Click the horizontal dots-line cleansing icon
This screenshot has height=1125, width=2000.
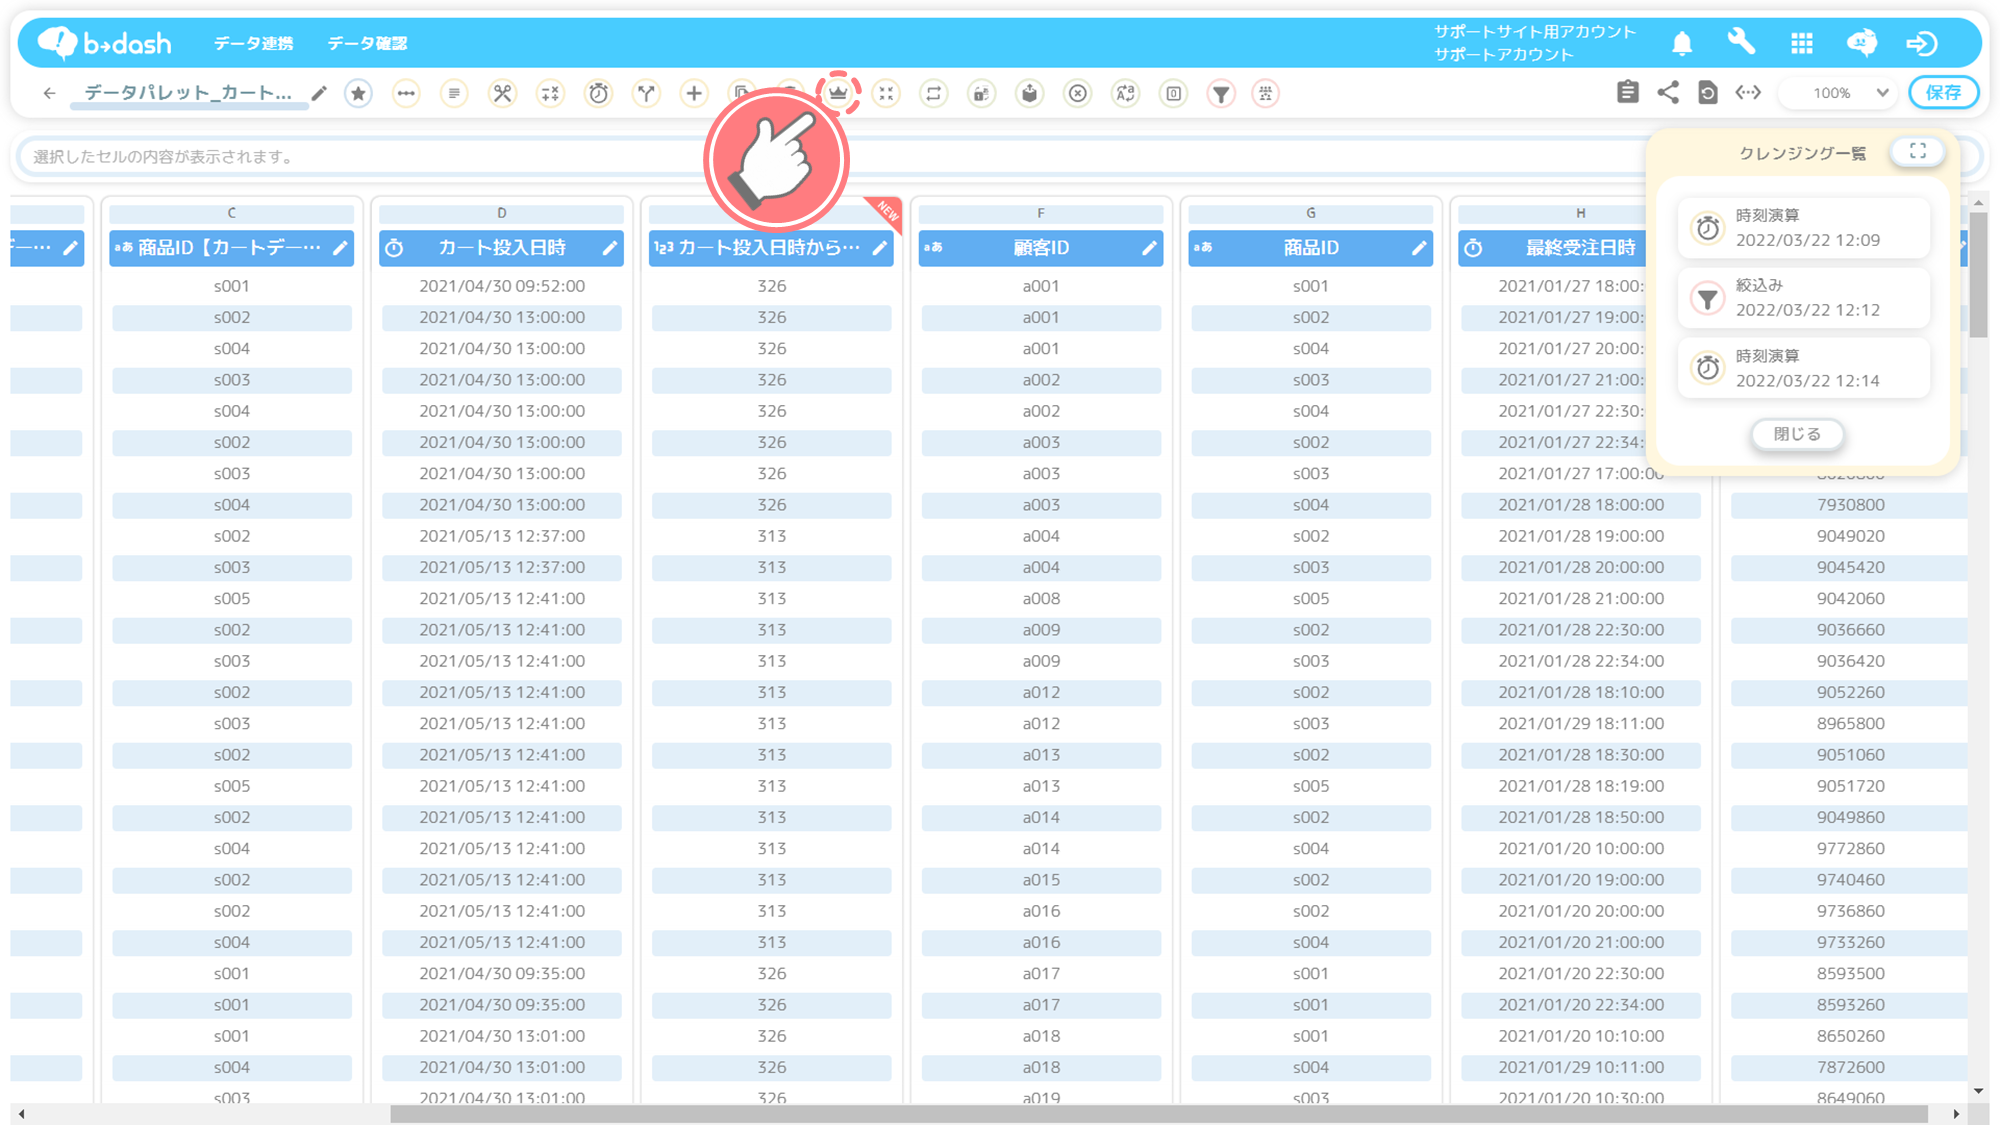(406, 93)
